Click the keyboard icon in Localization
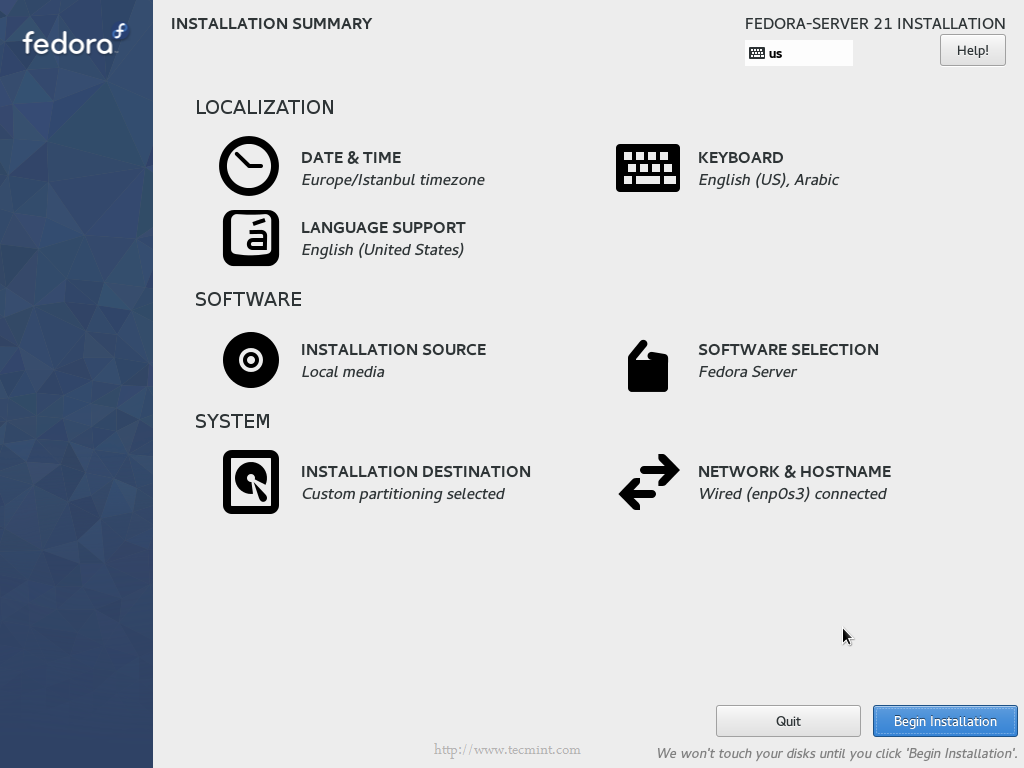The width and height of the screenshot is (1024, 768). (x=647, y=168)
